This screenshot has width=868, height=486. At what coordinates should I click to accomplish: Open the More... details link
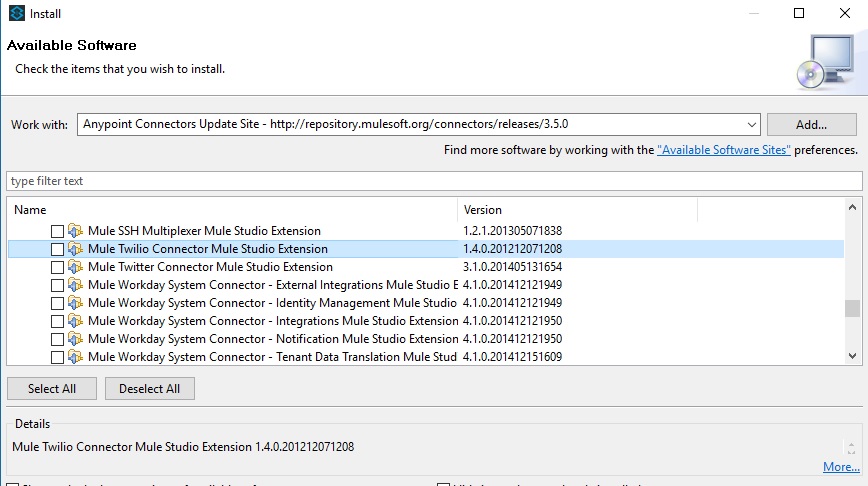coord(841,467)
